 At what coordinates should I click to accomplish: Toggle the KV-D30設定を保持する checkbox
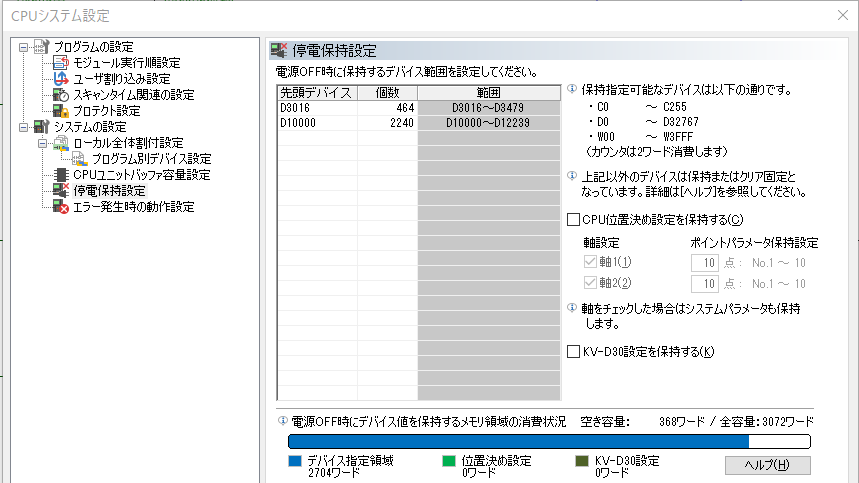point(573,351)
